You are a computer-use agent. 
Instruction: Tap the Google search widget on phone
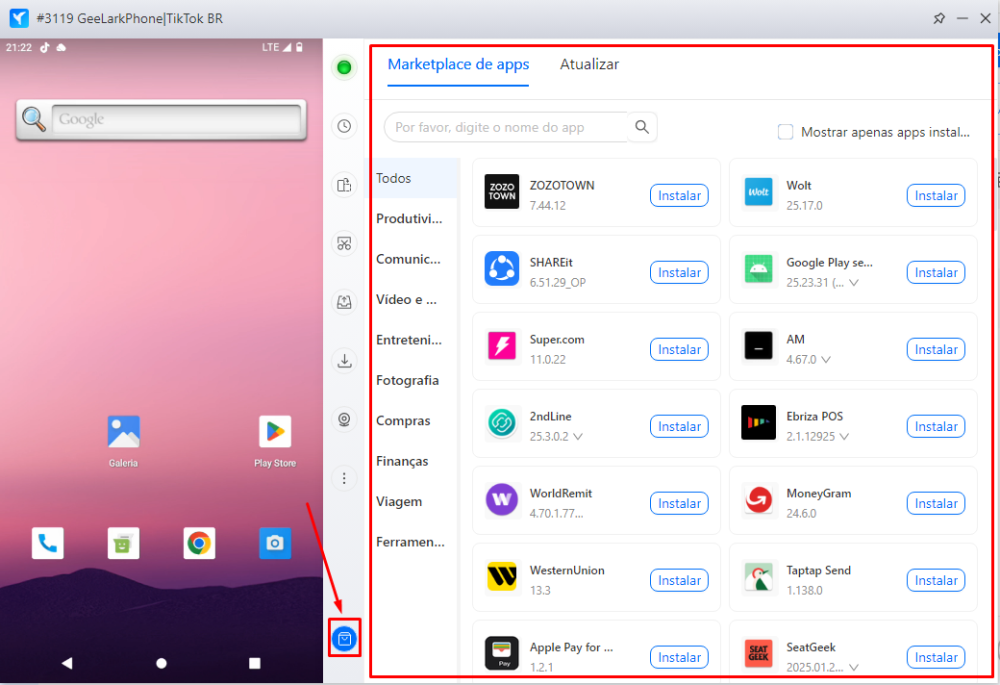coord(161,119)
